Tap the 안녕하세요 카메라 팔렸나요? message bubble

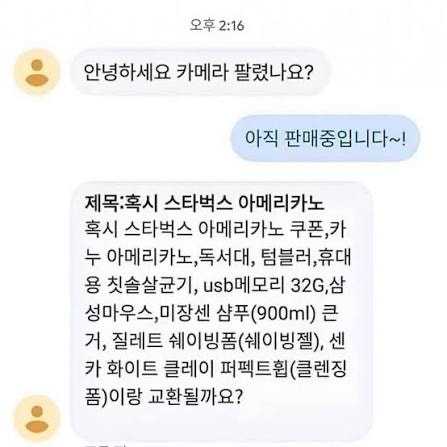(199, 72)
